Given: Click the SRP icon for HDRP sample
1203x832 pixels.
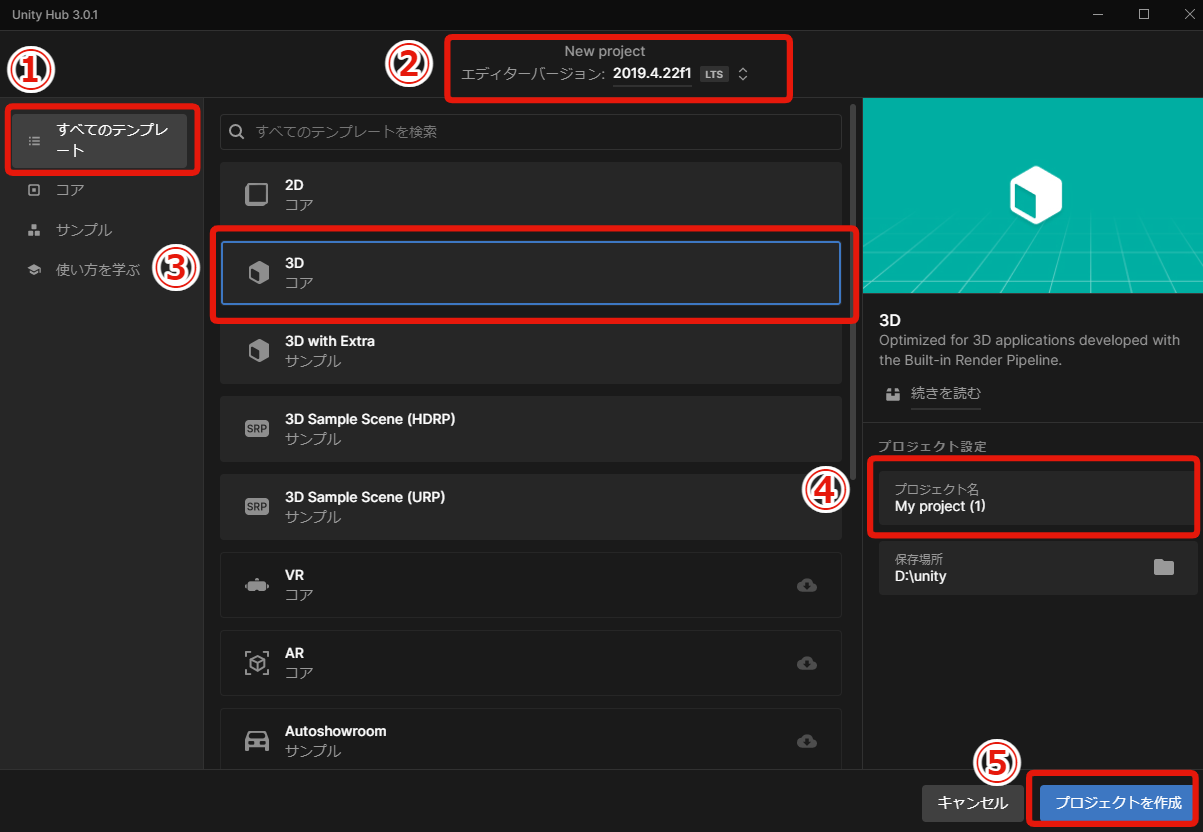Looking at the screenshot, I should 257,429.
